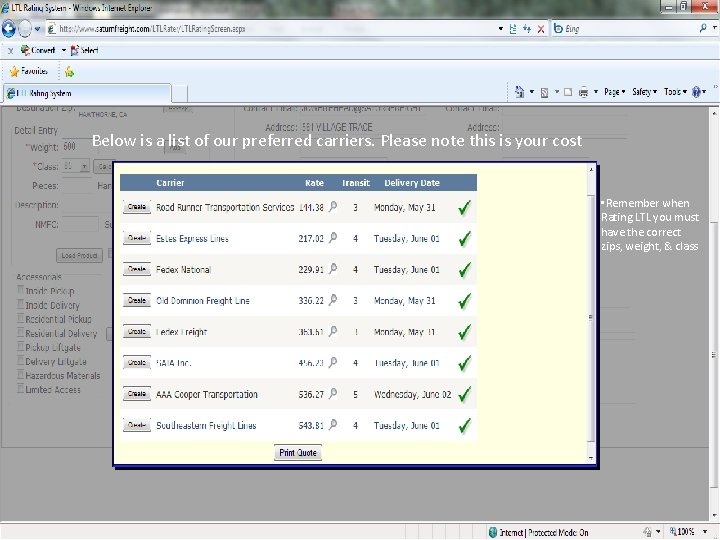Image resolution: width=720 pixels, height=540 pixels.
Task: Enable Residential Pickup checkbox
Action: [20, 318]
